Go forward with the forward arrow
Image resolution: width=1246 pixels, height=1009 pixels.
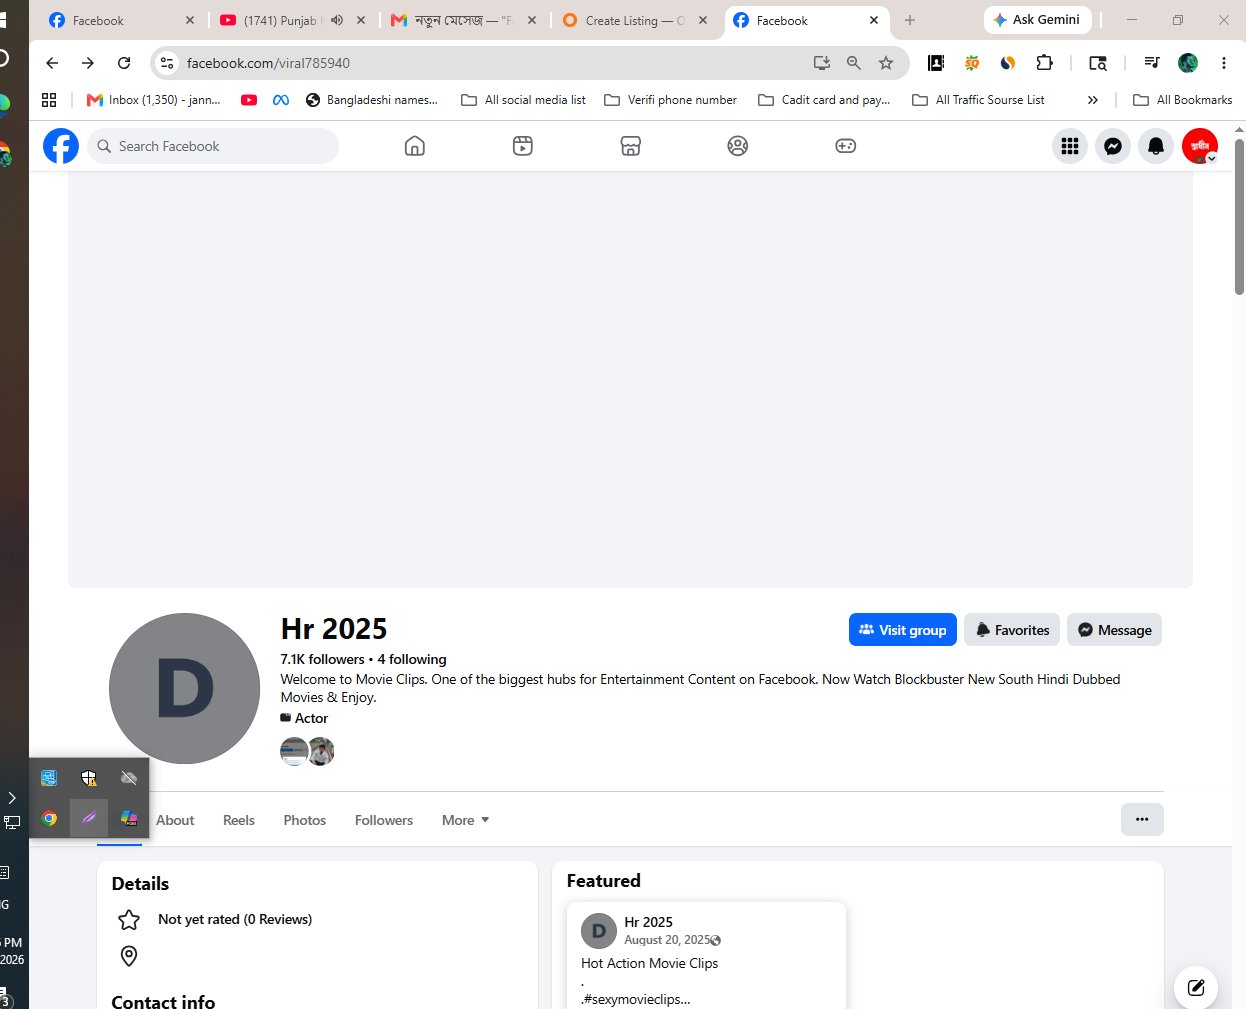(88, 63)
